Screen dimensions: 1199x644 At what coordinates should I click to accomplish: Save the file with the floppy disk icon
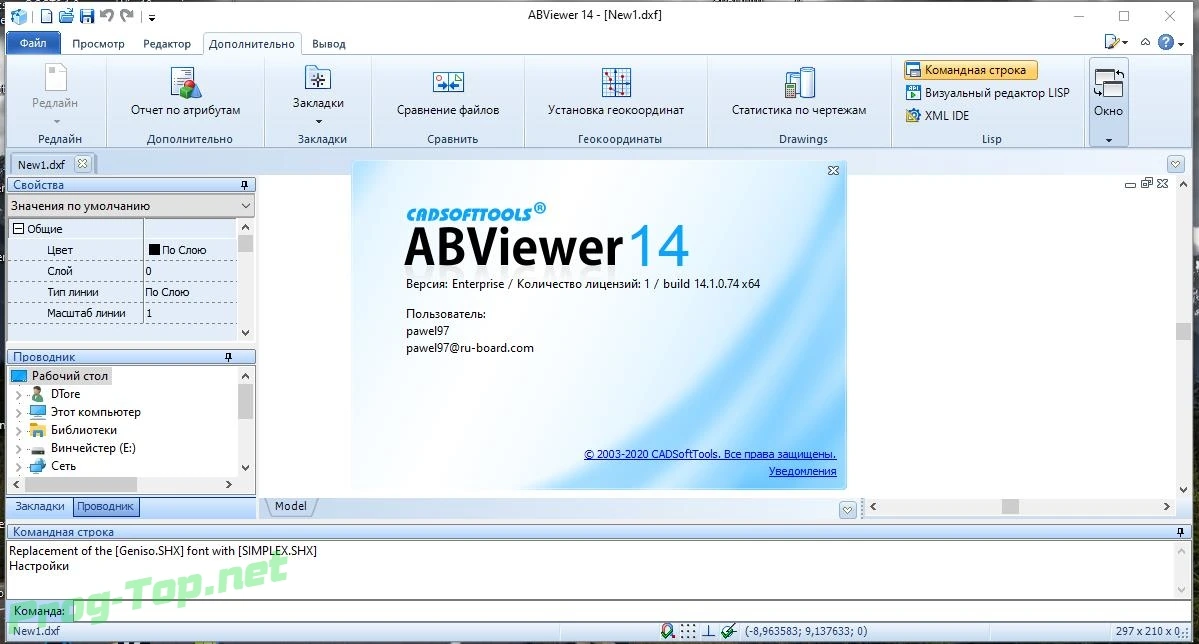tap(86, 15)
